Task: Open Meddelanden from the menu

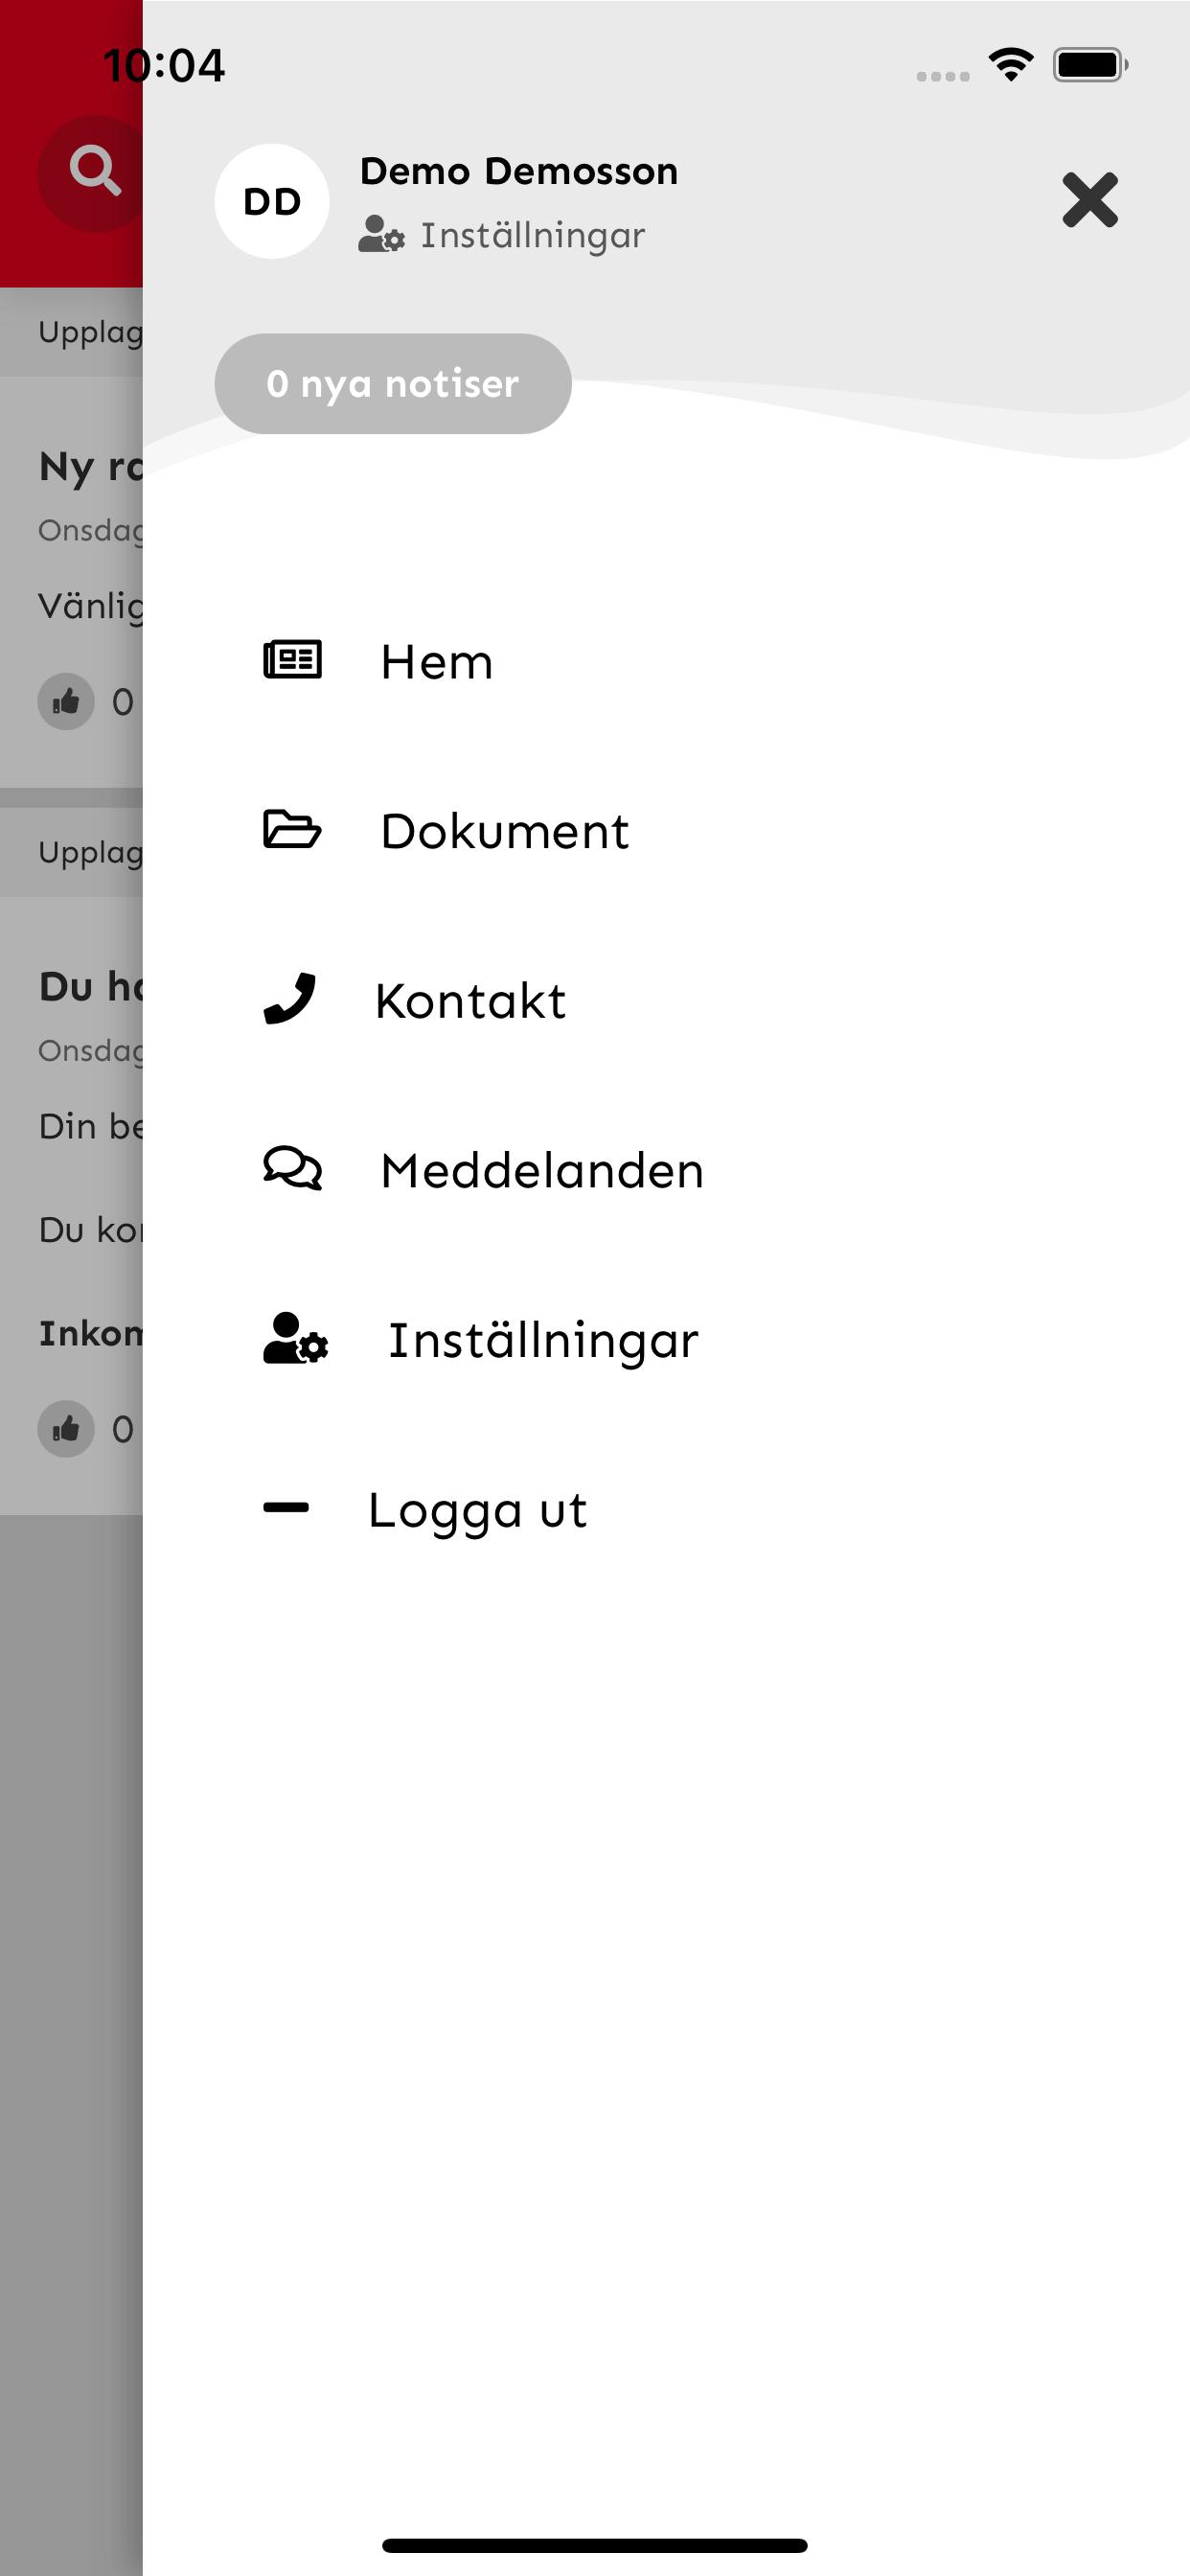Action: [x=542, y=1171]
